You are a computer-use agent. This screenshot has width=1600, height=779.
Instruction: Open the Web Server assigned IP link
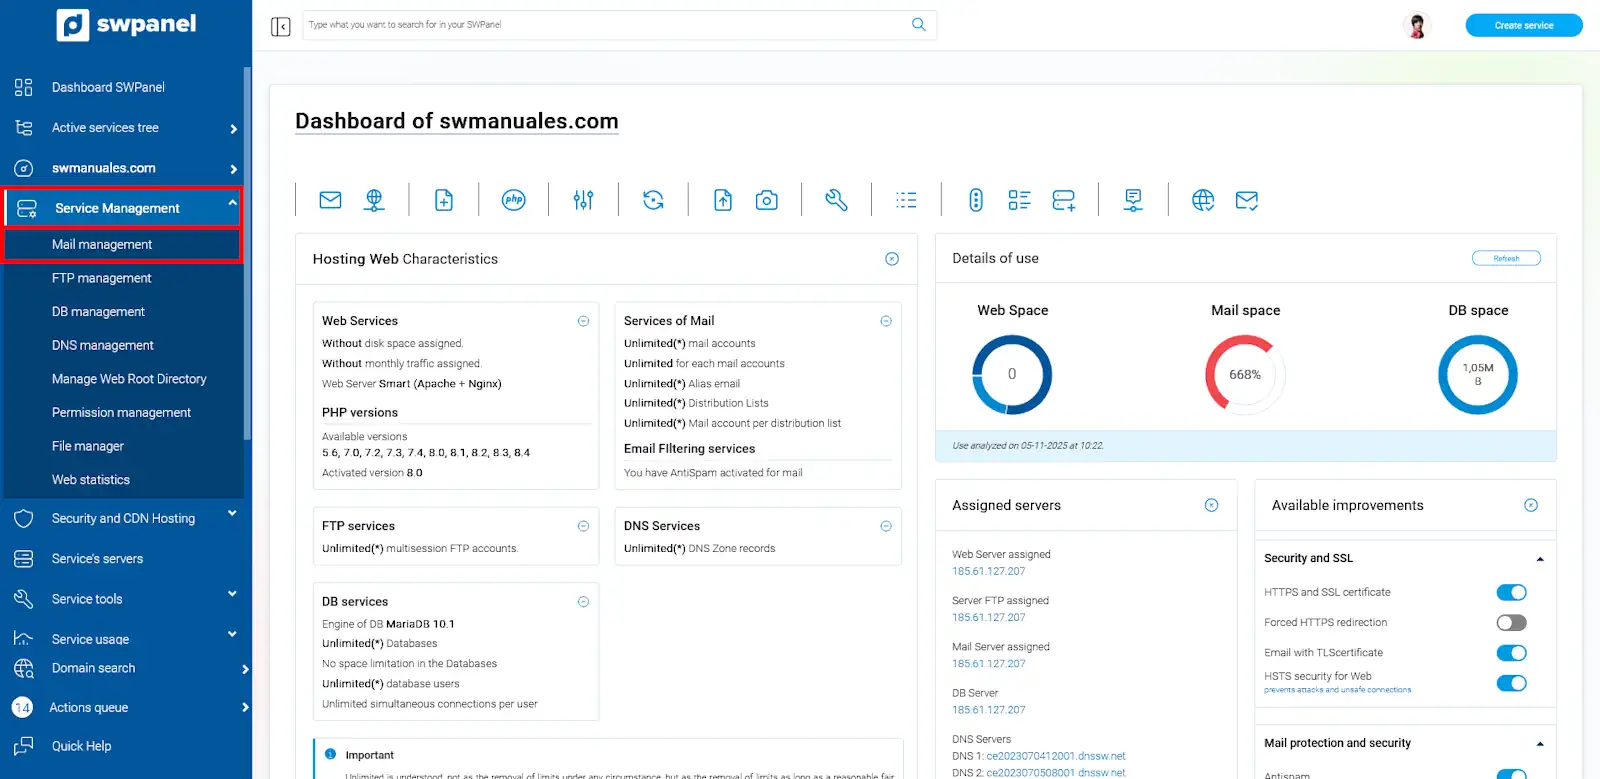coord(988,571)
